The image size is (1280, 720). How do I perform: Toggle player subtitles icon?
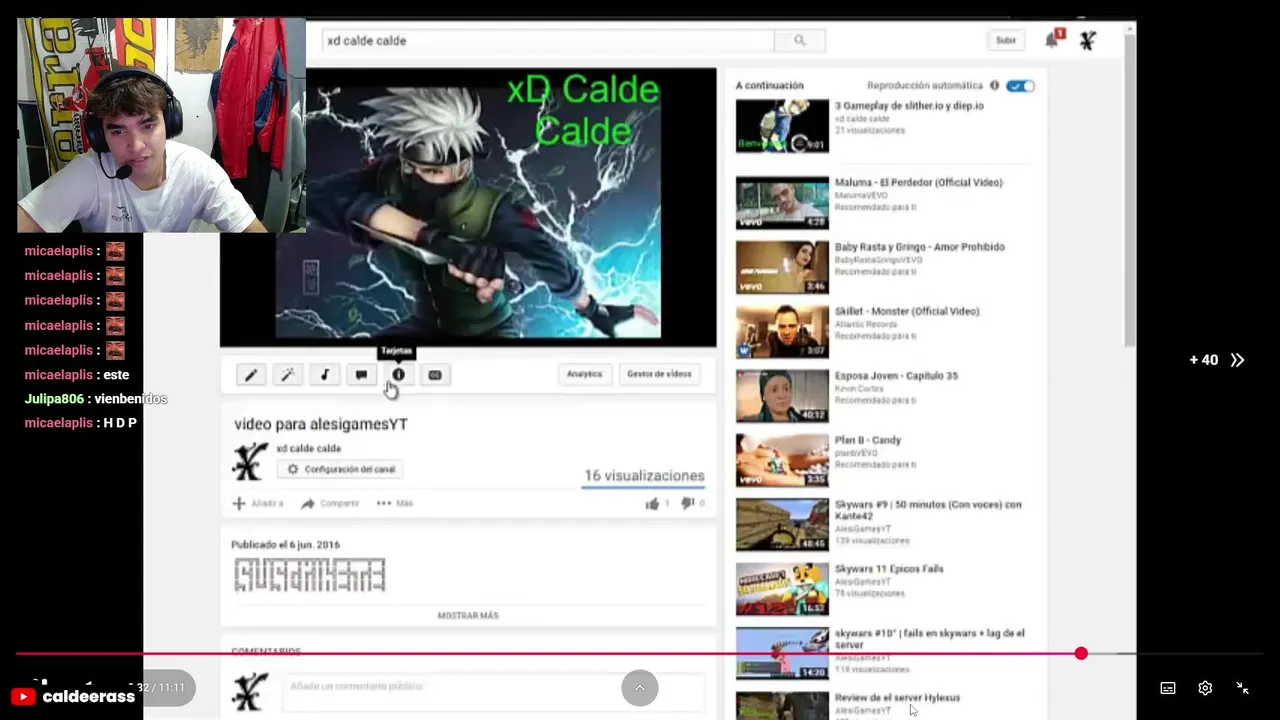pyautogui.click(x=1168, y=688)
